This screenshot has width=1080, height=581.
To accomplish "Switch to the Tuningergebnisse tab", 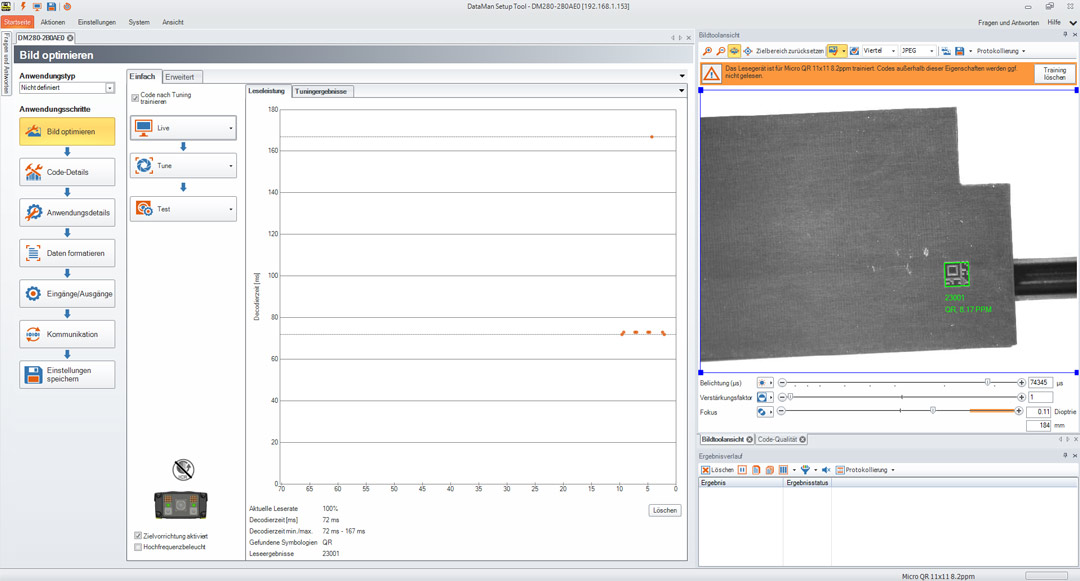I will tap(321, 91).
